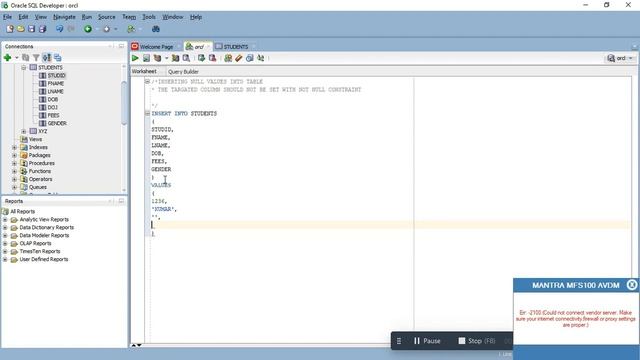Click the Filter funnel icon in Connections panel
The width and height of the screenshot is (640, 360).
pyautogui.click(x=36, y=58)
